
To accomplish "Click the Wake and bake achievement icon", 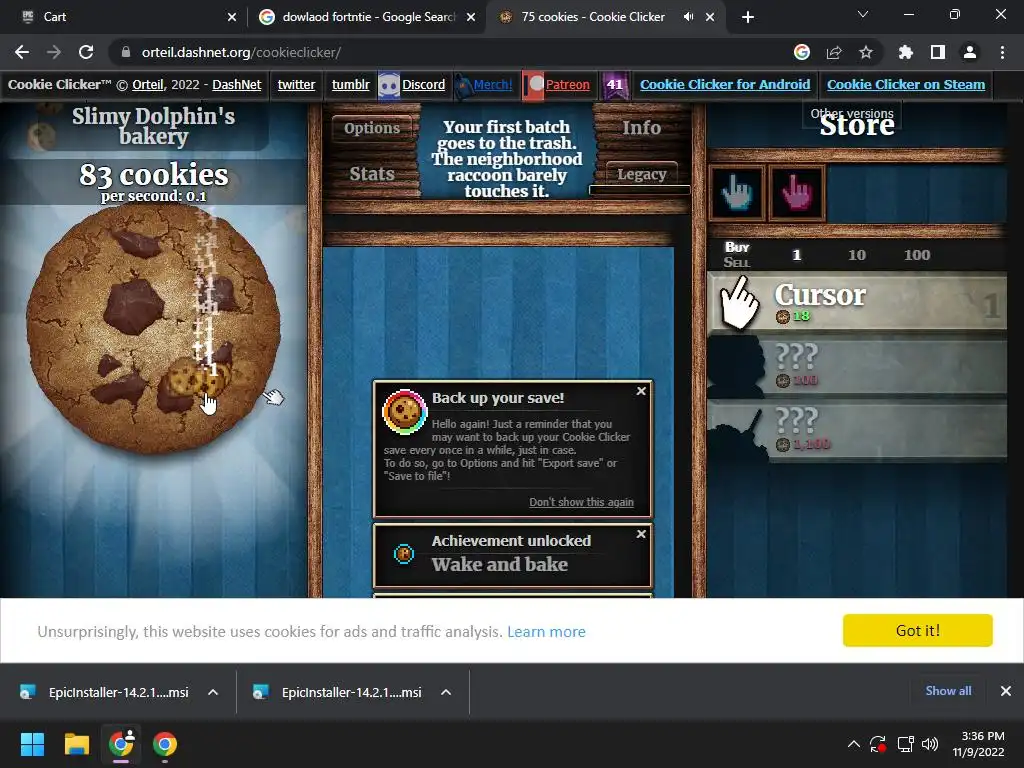I will point(404,554).
